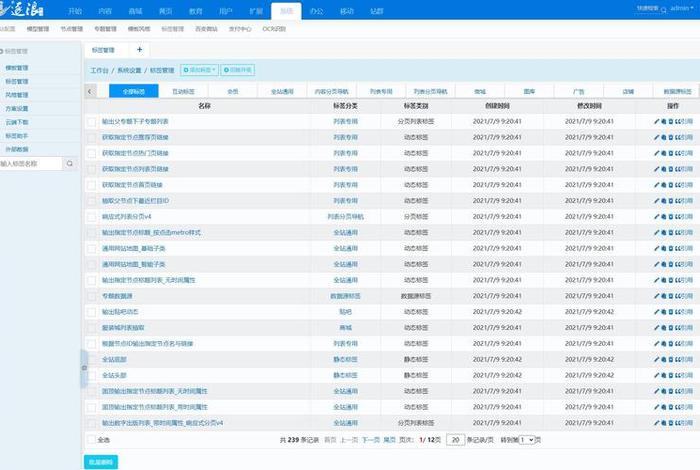Tick the checkbox for 响应式列表分页v4
Viewport: 700px width, 470px height.
pos(92,217)
